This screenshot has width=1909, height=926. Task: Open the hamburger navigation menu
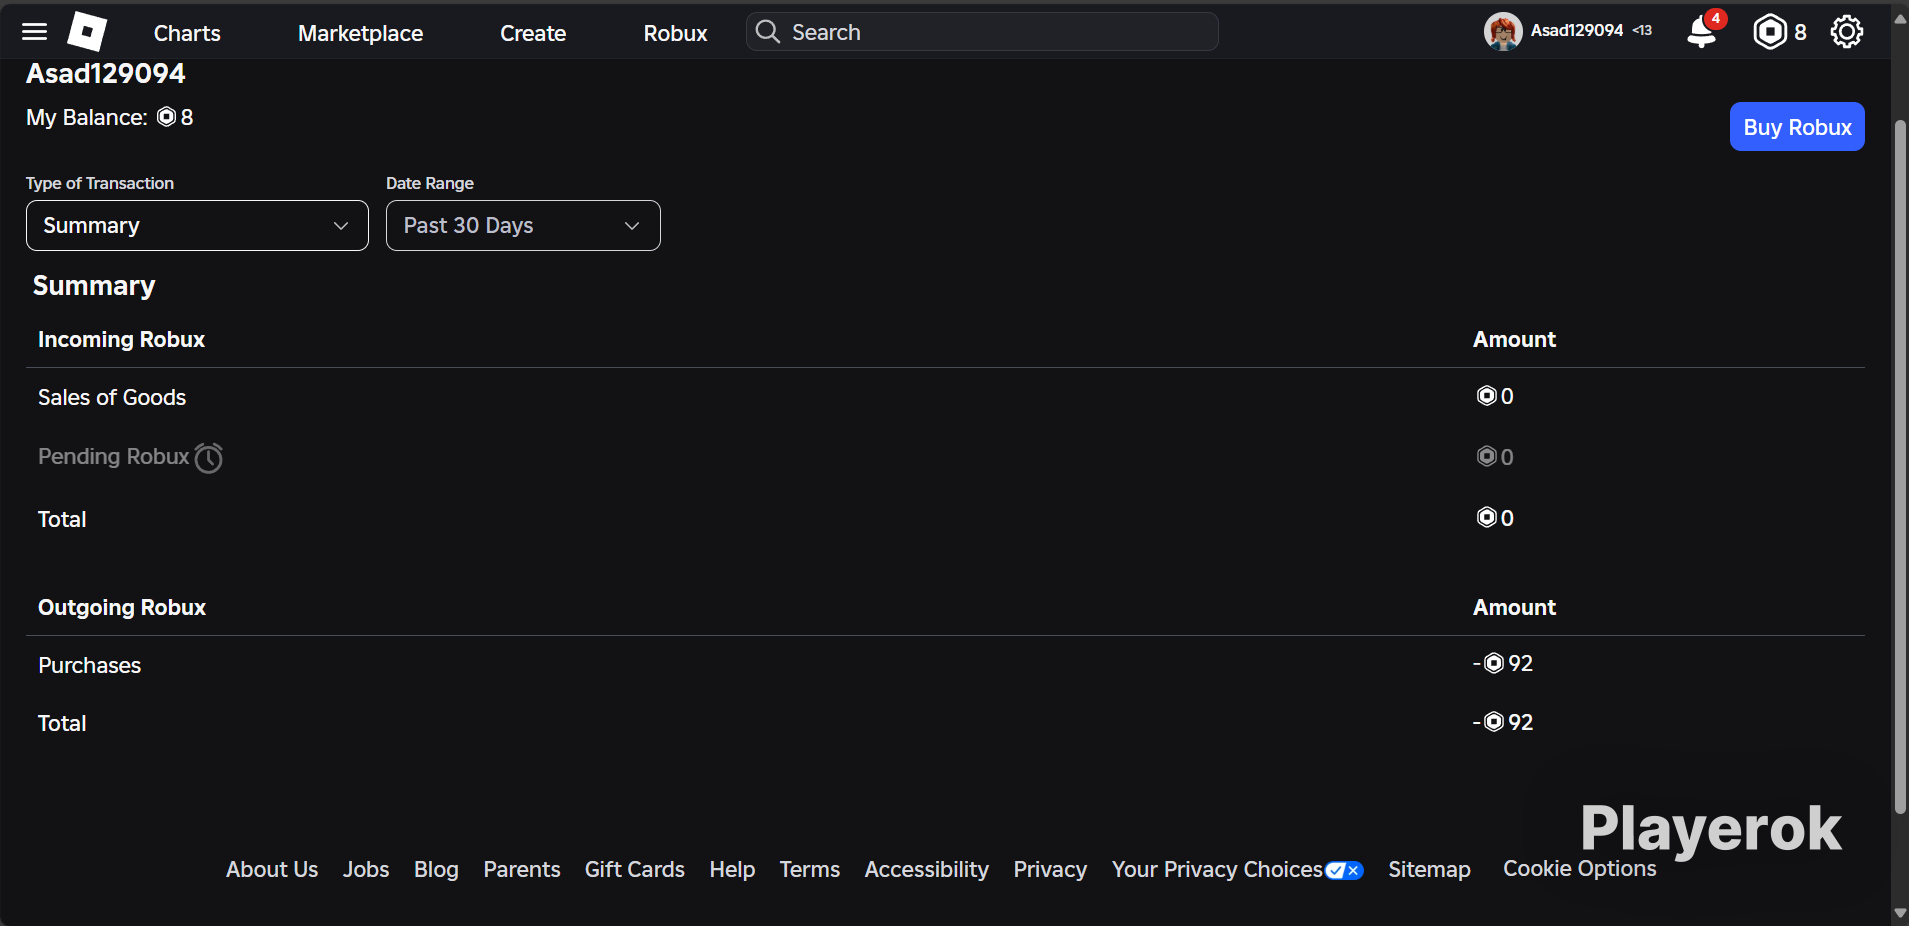tap(35, 32)
